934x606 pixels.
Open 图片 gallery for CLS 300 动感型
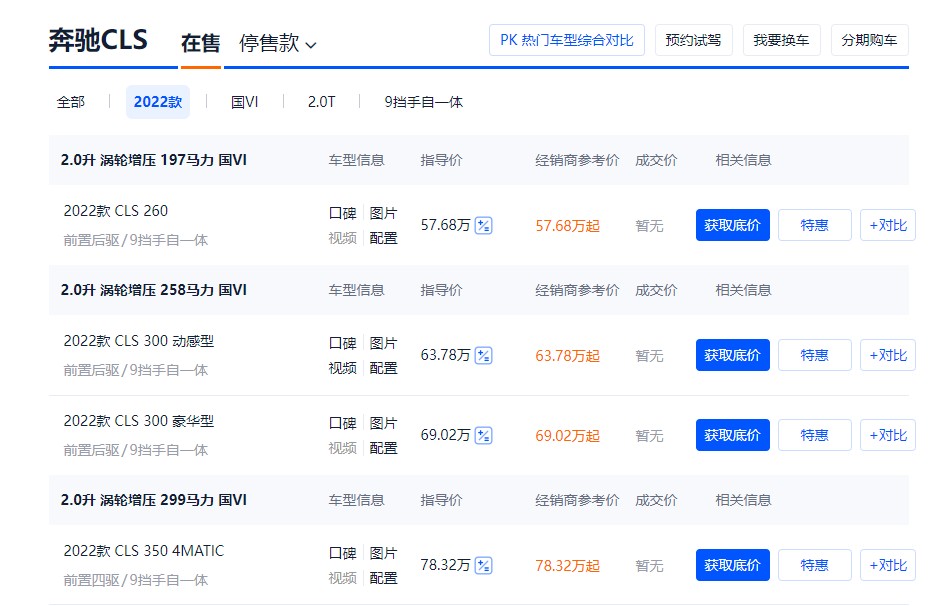383,343
